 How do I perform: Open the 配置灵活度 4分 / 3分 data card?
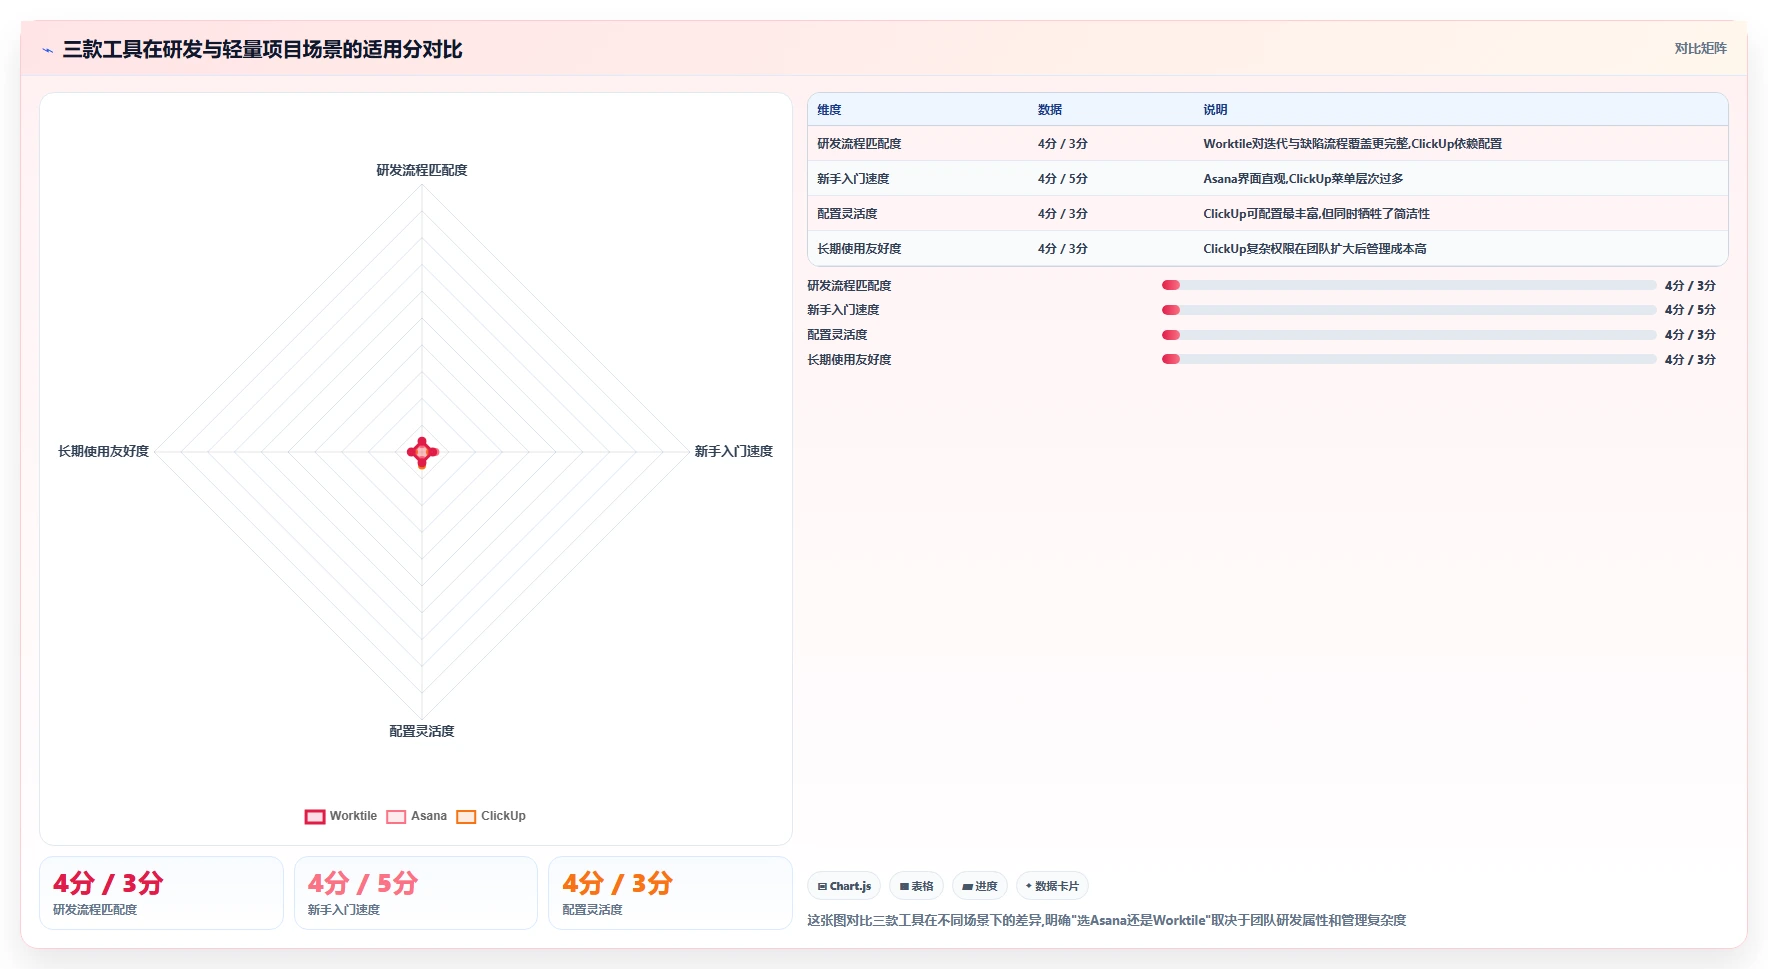coord(670,893)
